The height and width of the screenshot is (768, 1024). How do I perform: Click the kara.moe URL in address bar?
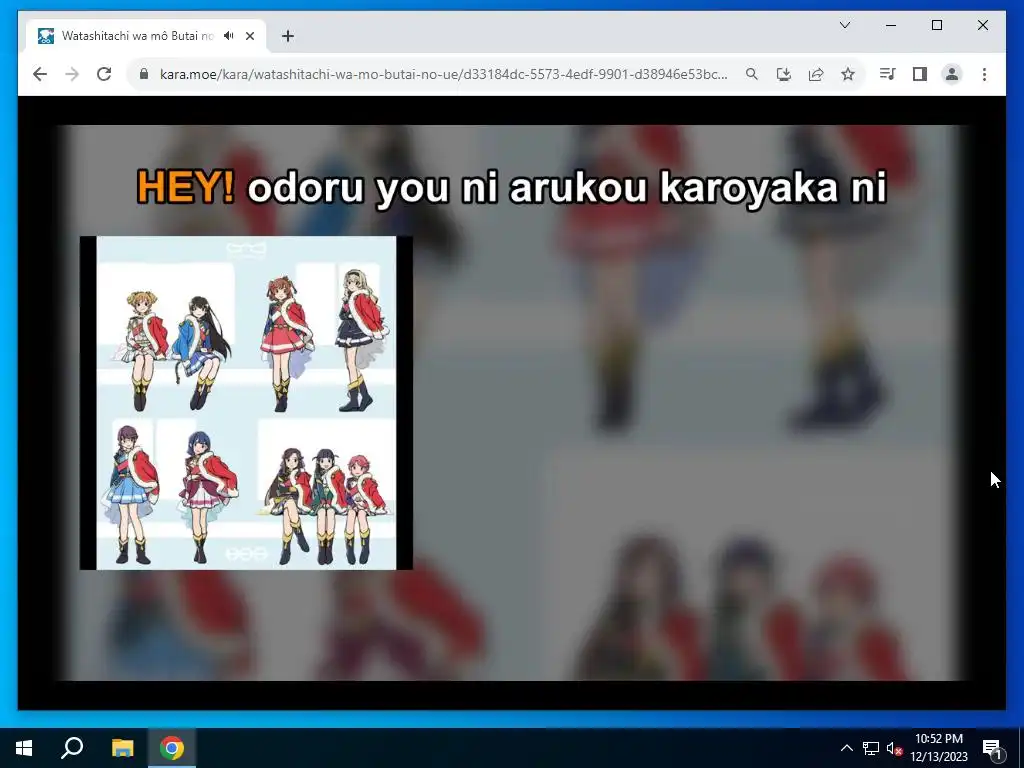443,74
